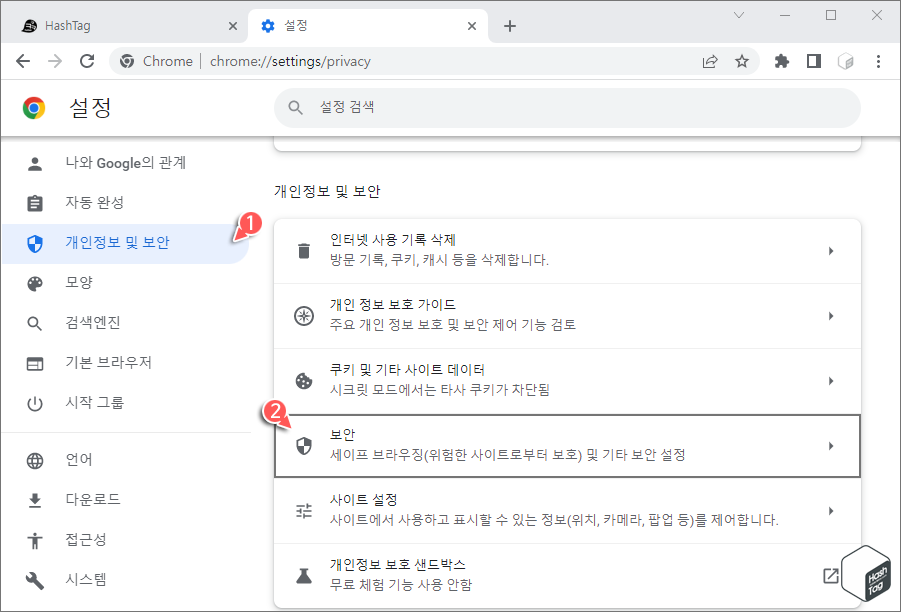Click the wrench icon beside 시스템
The height and width of the screenshot is (612, 901).
pos(36,579)
